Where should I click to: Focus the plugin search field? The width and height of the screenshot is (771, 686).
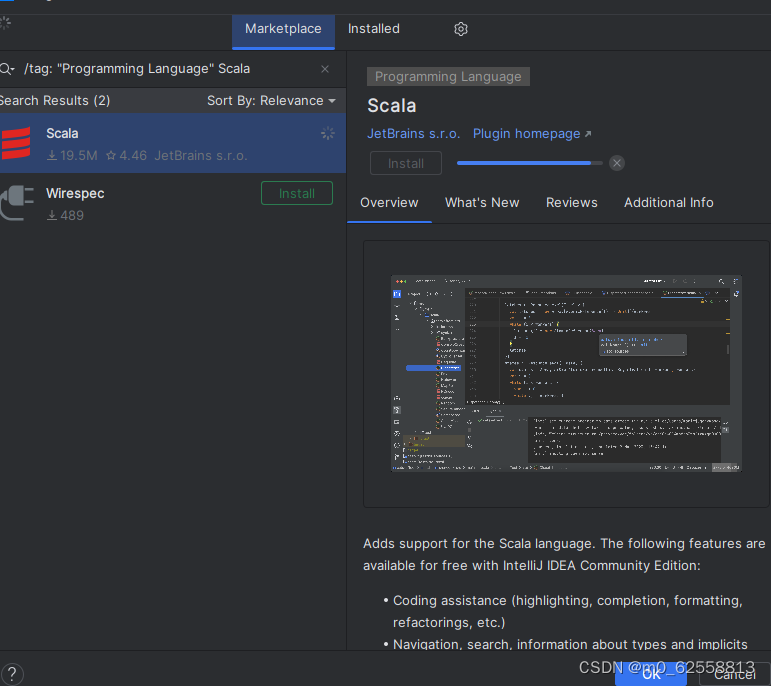point(167,69)
